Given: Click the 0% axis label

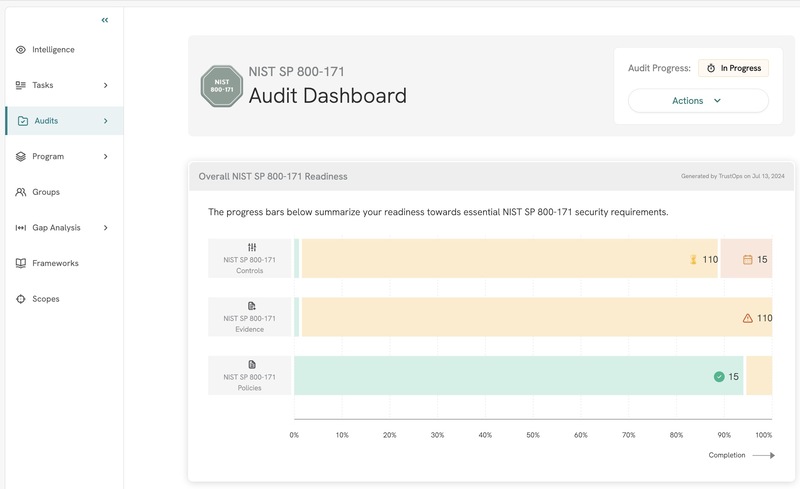Looking at the screenshot, I should pyautogui.click(x=294, y=435).
